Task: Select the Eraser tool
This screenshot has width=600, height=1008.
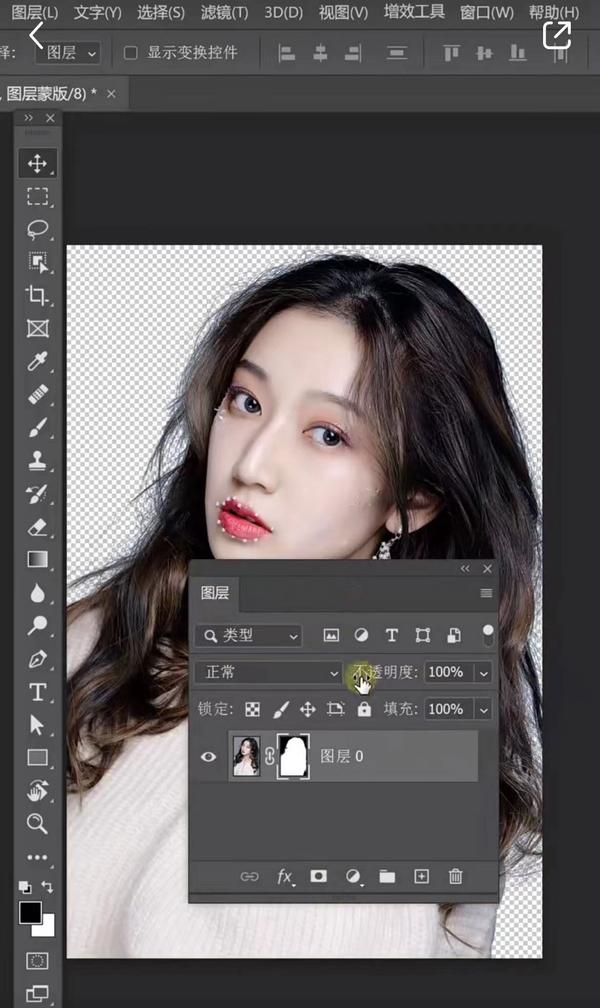Action: pos(38,526)
